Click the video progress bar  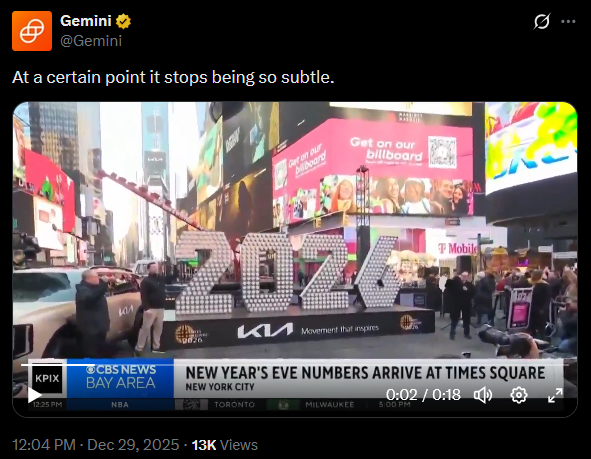coord(295,365)
